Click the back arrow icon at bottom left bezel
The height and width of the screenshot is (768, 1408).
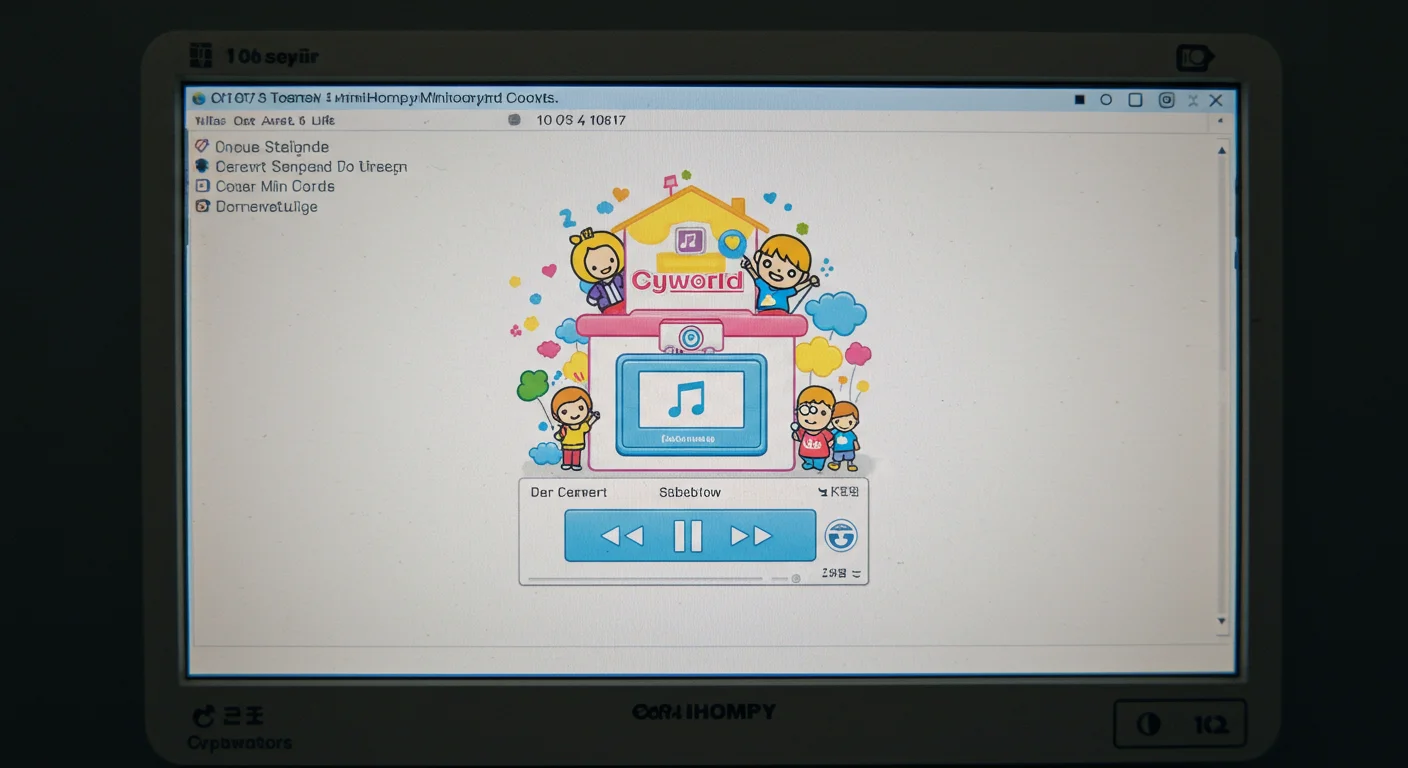point(204,716)
